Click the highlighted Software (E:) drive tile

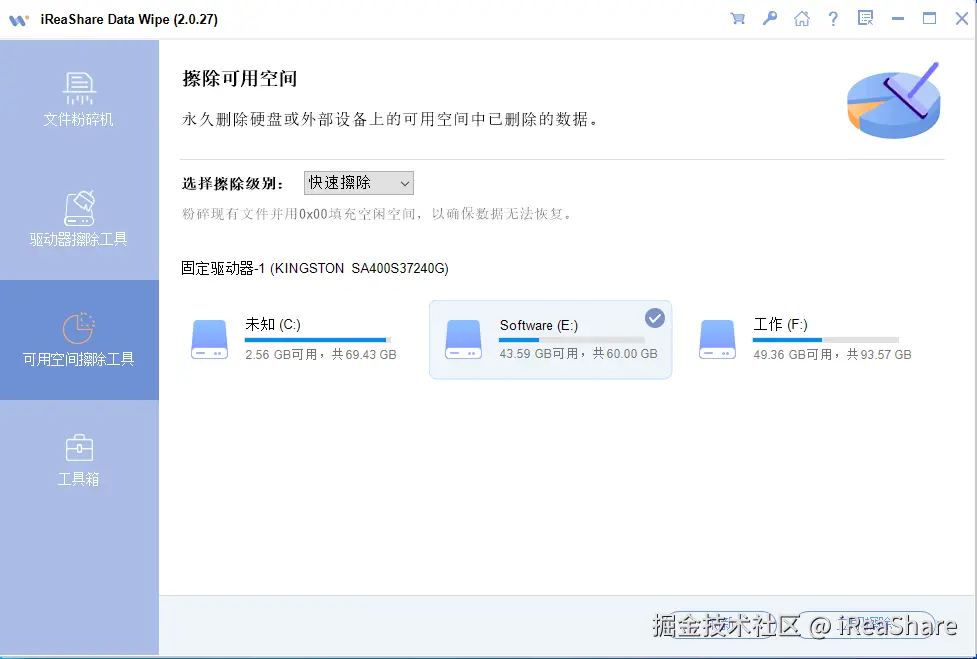click(x=550, y=339)
